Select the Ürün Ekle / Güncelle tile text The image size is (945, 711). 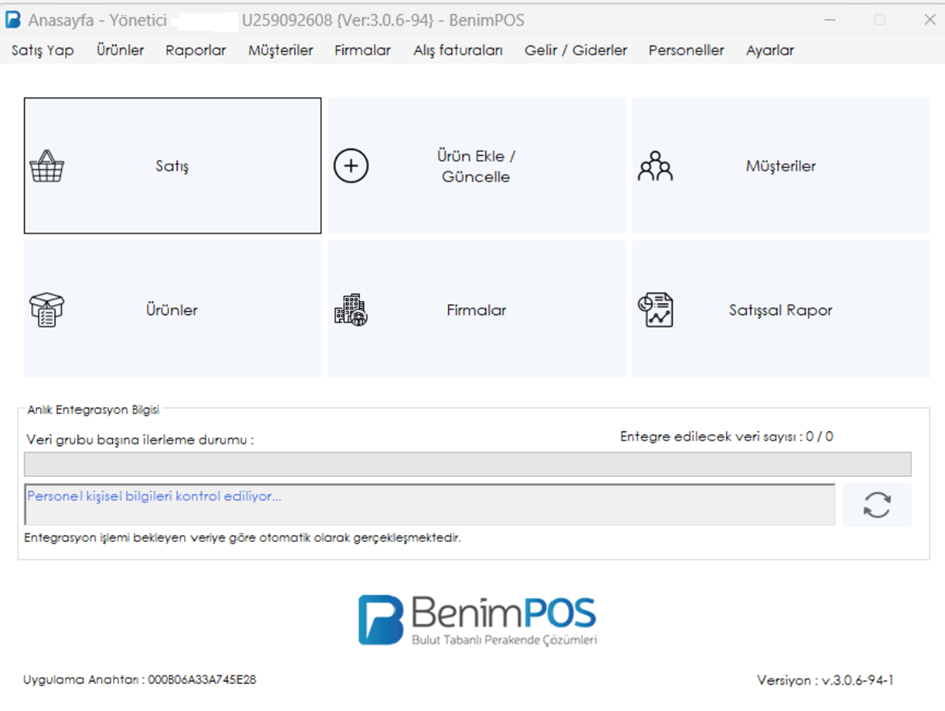tap(476, 166)
